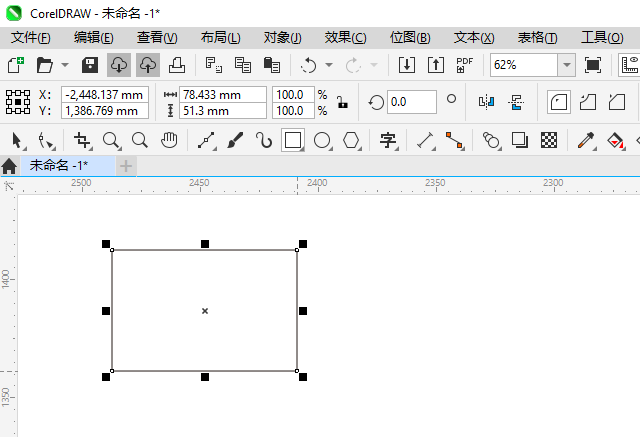
Task: Click cloud download icon
Action: coord(119,65)
